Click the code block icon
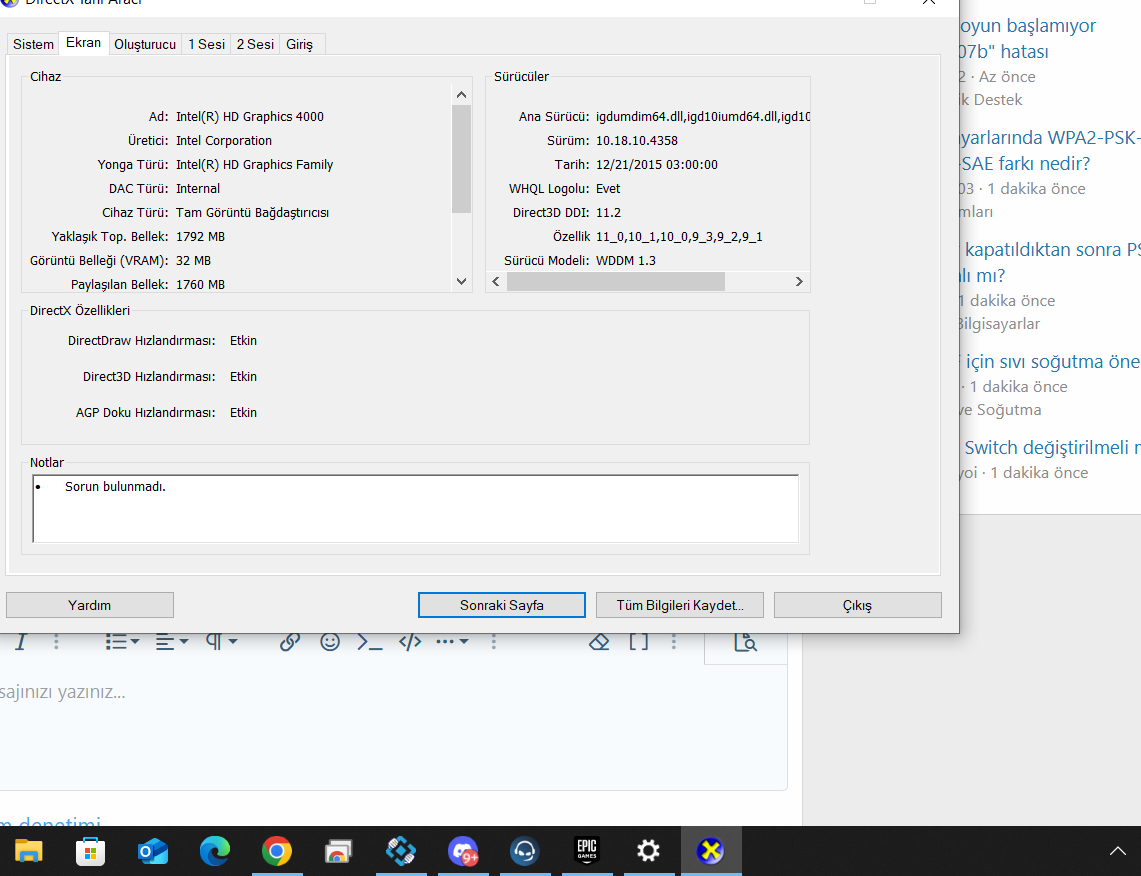Image resolution: width=1141 pixels, height=876 pixels. pyautogui.click(x=410, y=642)
